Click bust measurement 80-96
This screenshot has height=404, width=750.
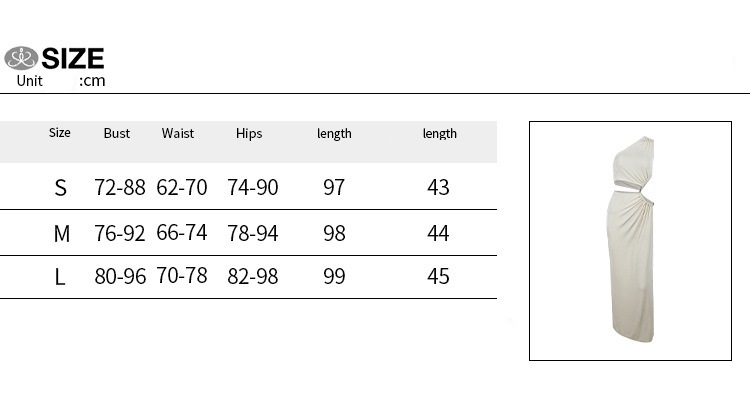click(120, 277)
